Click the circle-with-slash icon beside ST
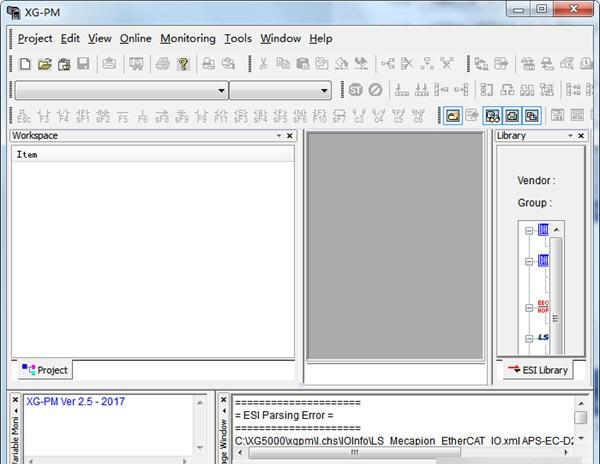Screen dimensions: 600x464 pos(375,90)
